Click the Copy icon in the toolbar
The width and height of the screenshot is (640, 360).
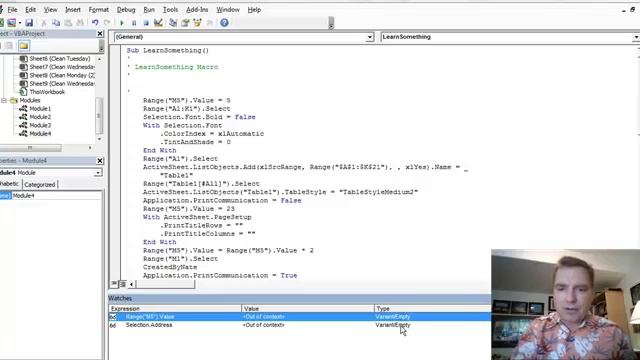(56, 23)
